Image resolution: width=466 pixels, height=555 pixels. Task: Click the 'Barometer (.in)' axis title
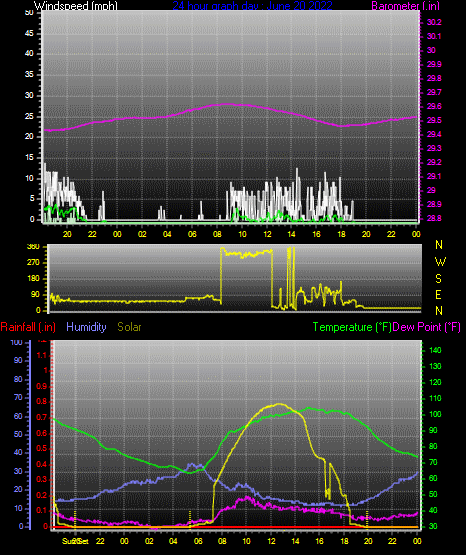pos(405,6)
